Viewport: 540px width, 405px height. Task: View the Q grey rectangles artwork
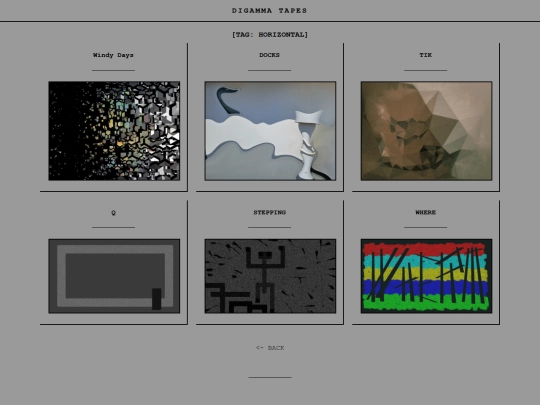[x=114, y=276]
